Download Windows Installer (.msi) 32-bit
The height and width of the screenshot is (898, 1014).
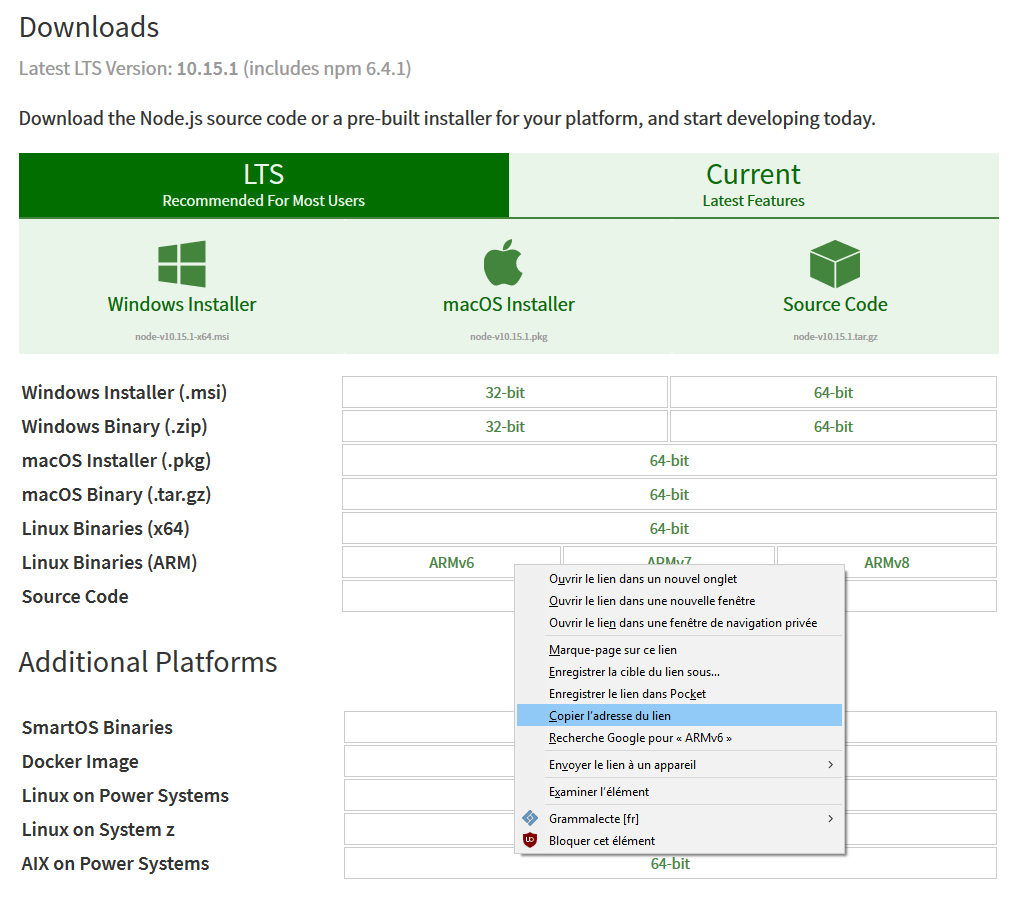(x=504, y=392)
